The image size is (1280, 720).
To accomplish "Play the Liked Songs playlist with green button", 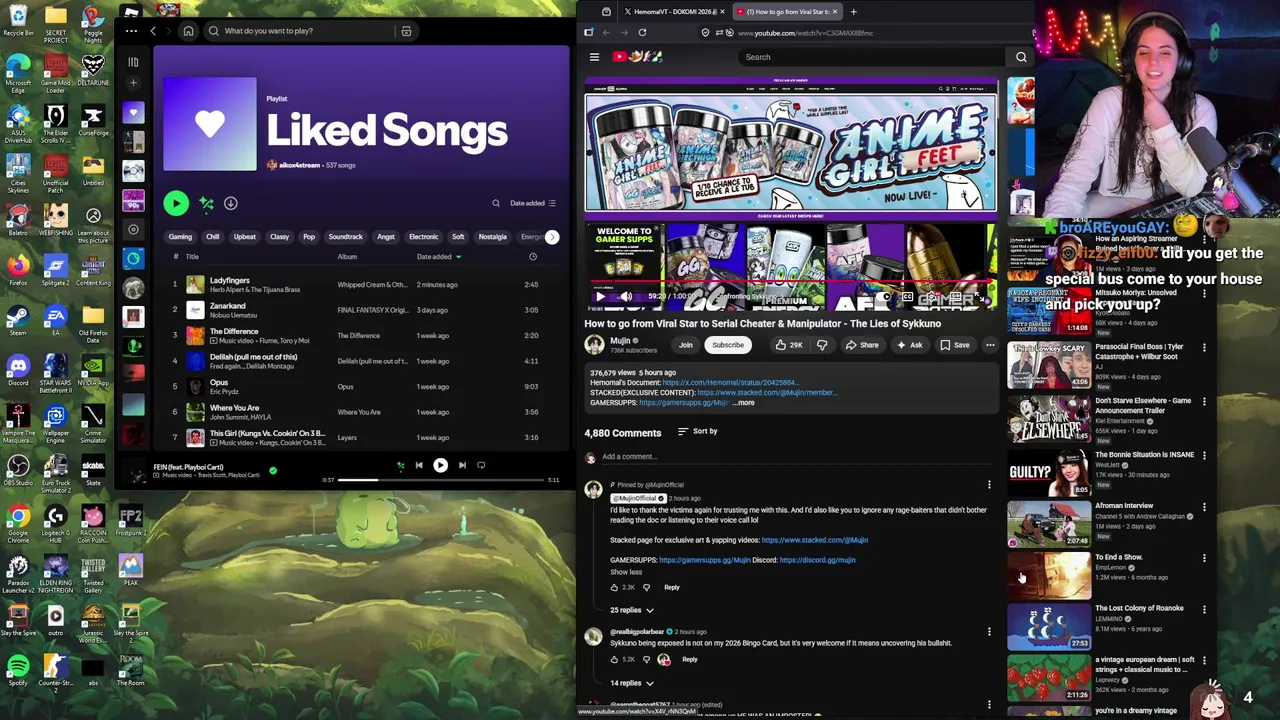I will click(x=176, y=203).
